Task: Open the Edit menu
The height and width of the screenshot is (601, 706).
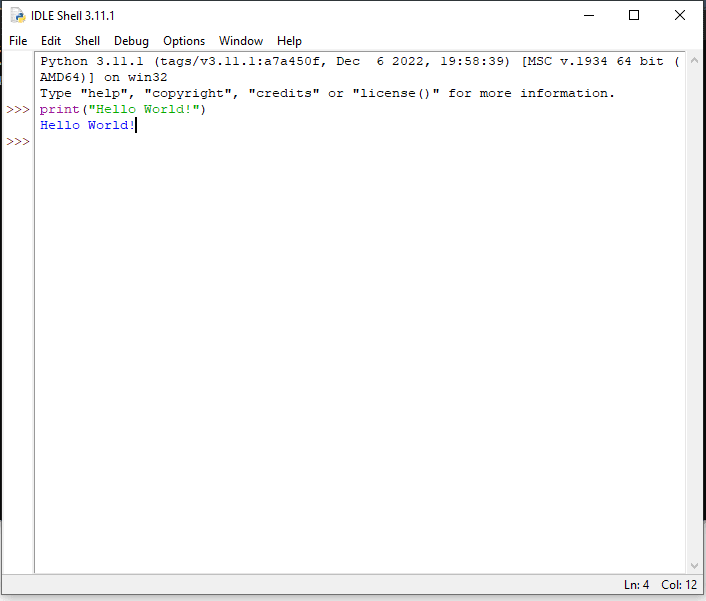Action: tap(51, 41)
